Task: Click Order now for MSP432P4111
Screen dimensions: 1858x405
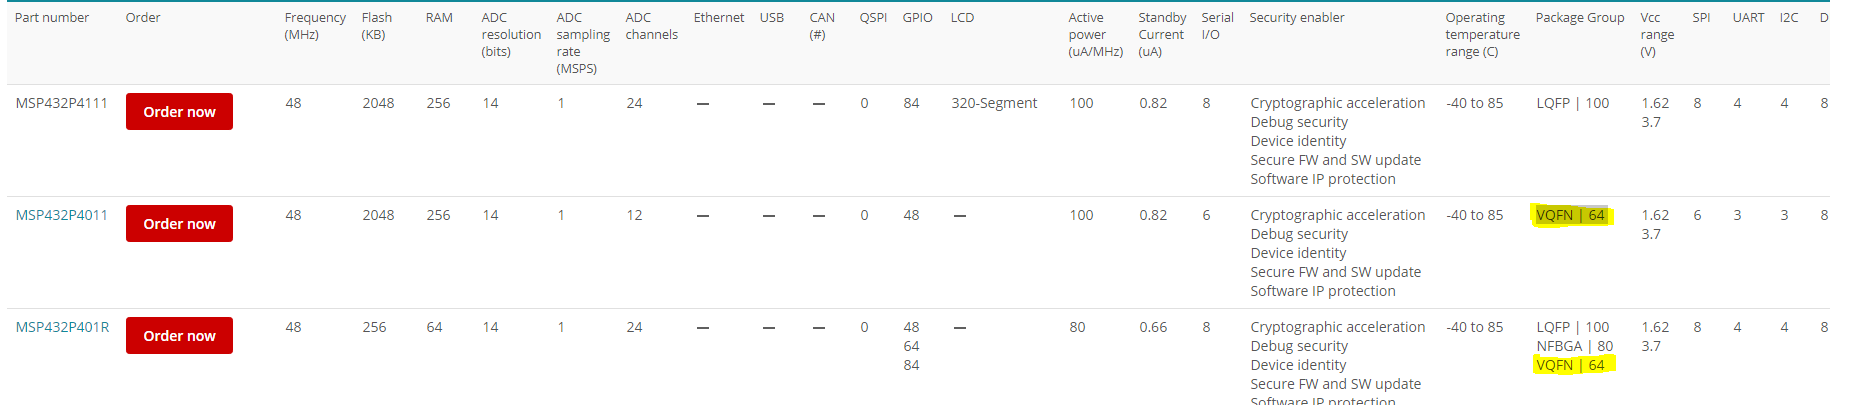Action: click(179, 112)
